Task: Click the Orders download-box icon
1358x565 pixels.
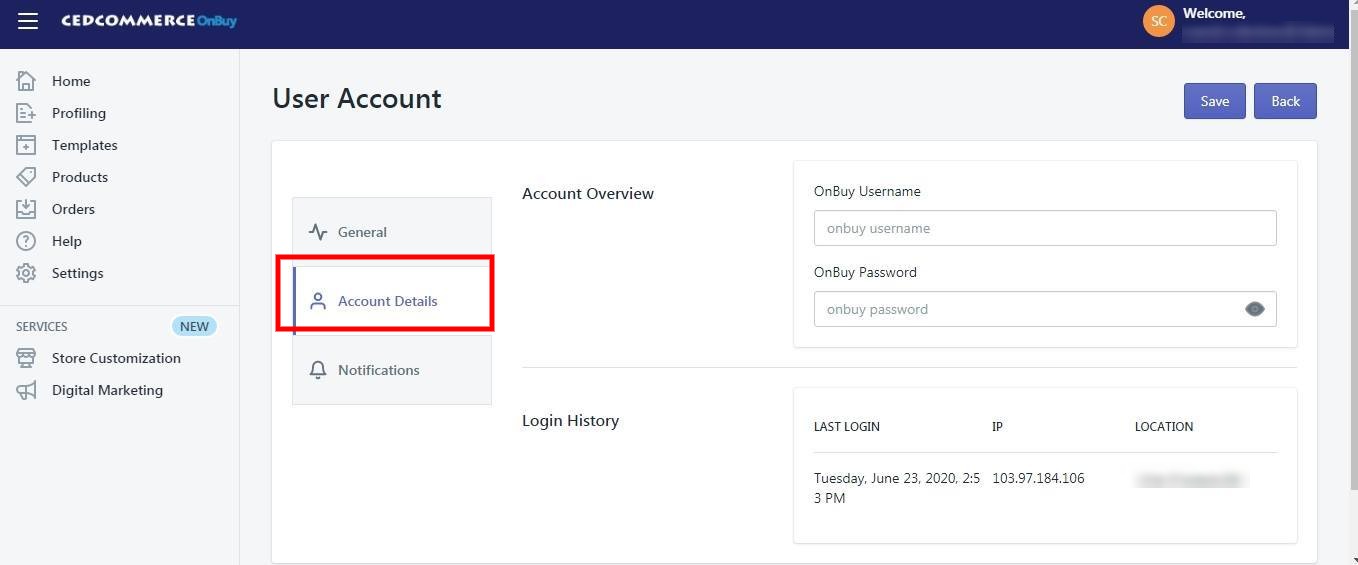Action: (x=26, y=209)
